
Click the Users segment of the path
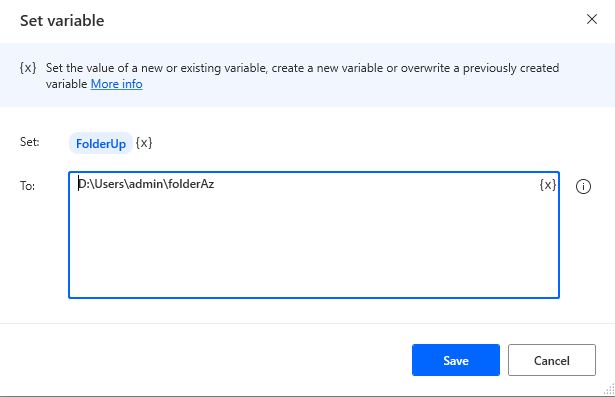109,184
